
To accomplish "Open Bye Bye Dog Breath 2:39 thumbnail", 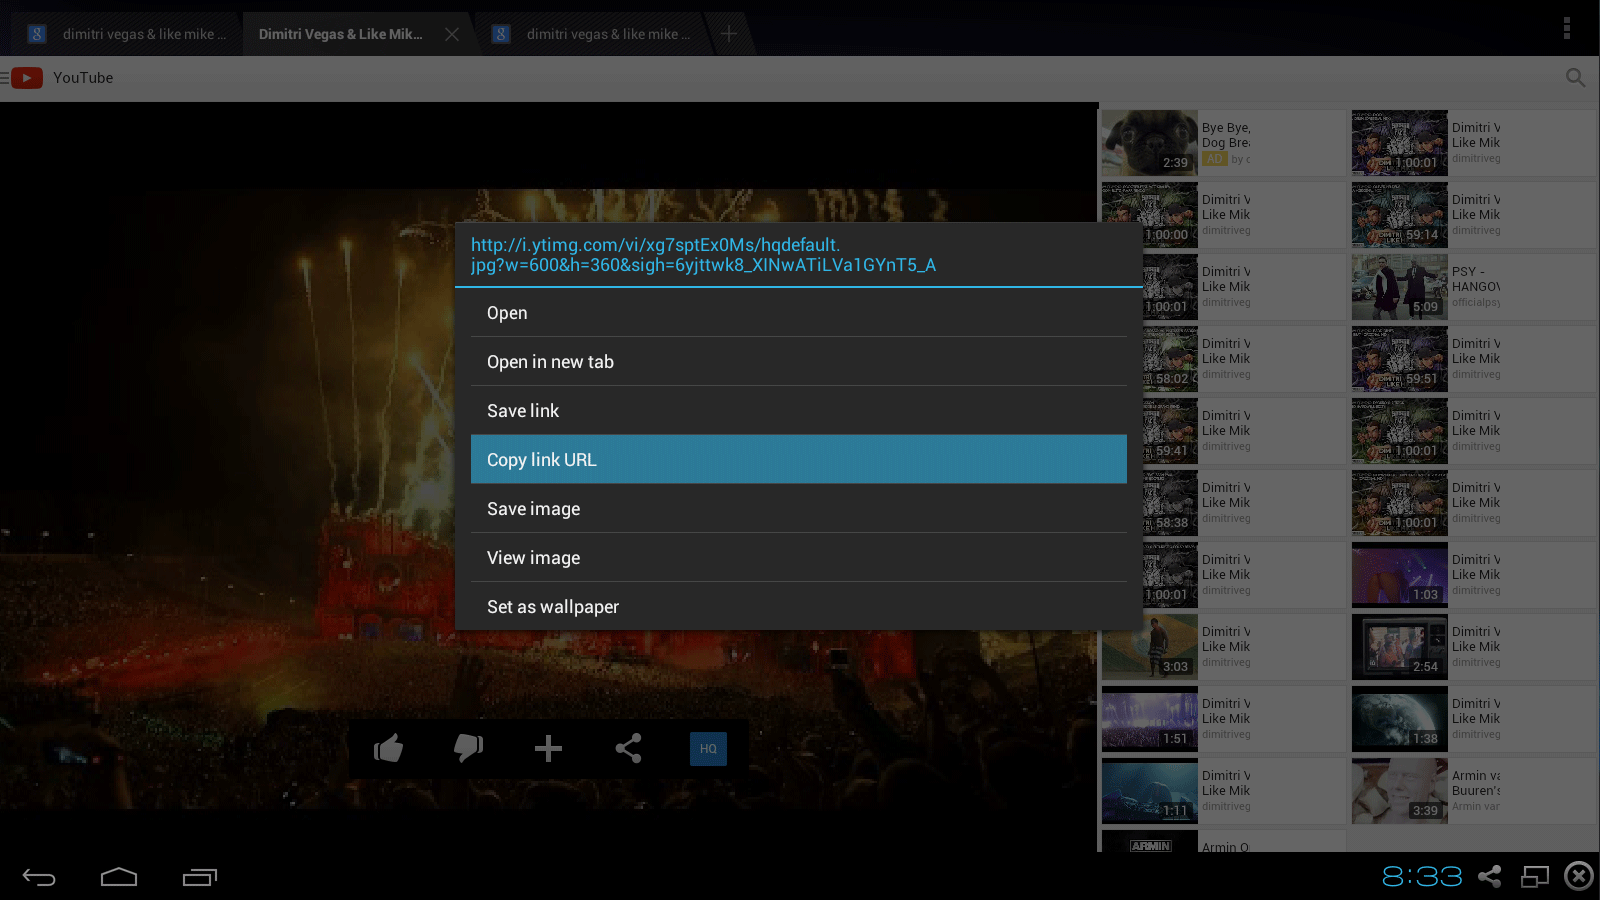I will [1150, 143].
